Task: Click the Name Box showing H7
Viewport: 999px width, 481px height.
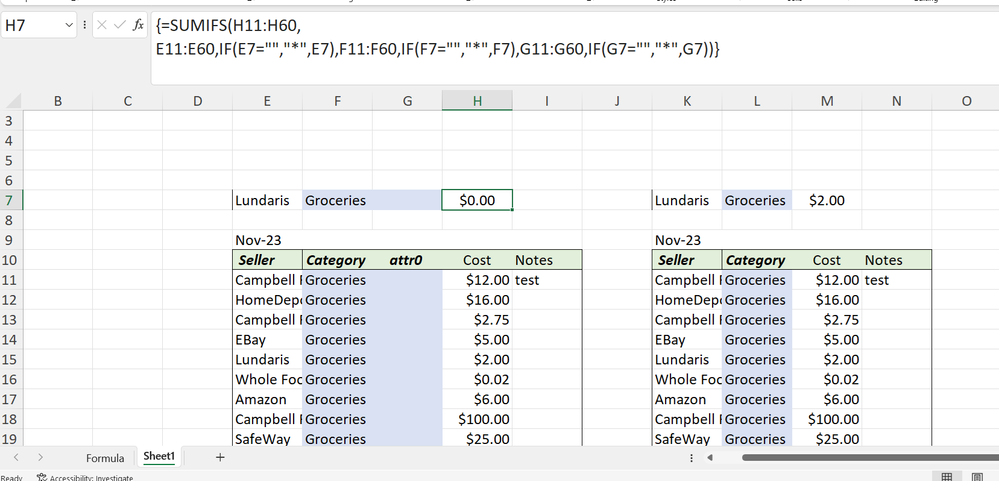Action: coord(33,25)
